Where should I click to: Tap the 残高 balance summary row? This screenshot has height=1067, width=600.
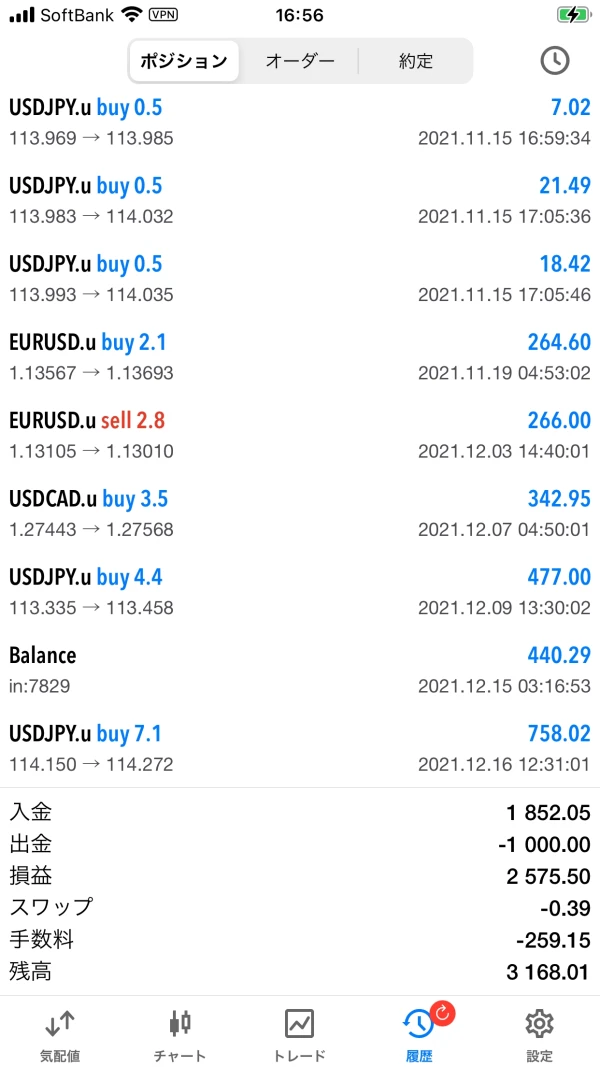300,971
